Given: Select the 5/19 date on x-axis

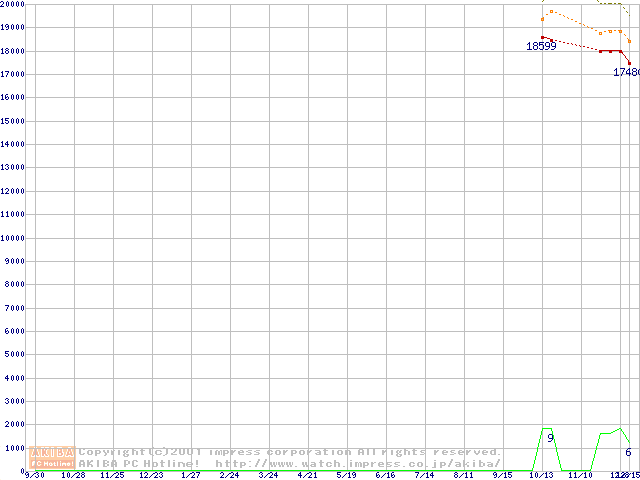Looking at the screenshot, I should (x=346, y=475).
